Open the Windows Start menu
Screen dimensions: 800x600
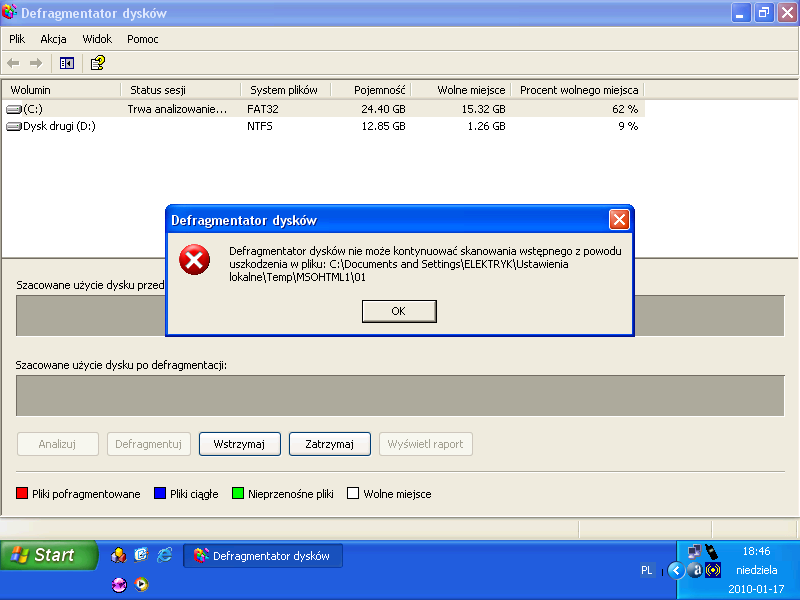49,555
